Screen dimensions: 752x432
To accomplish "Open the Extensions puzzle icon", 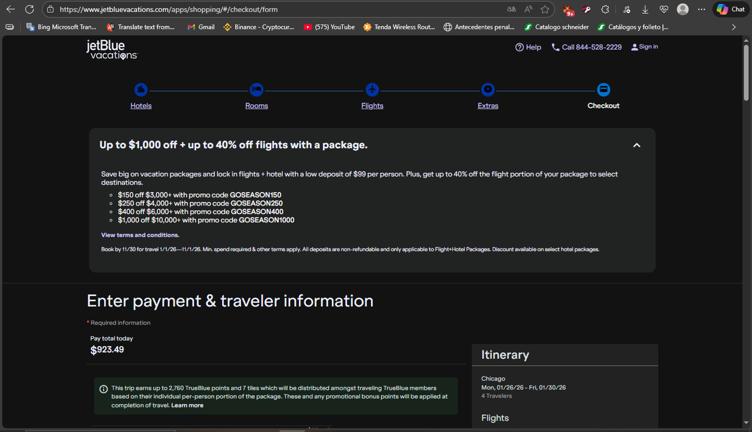I will [x=605, y=9].
